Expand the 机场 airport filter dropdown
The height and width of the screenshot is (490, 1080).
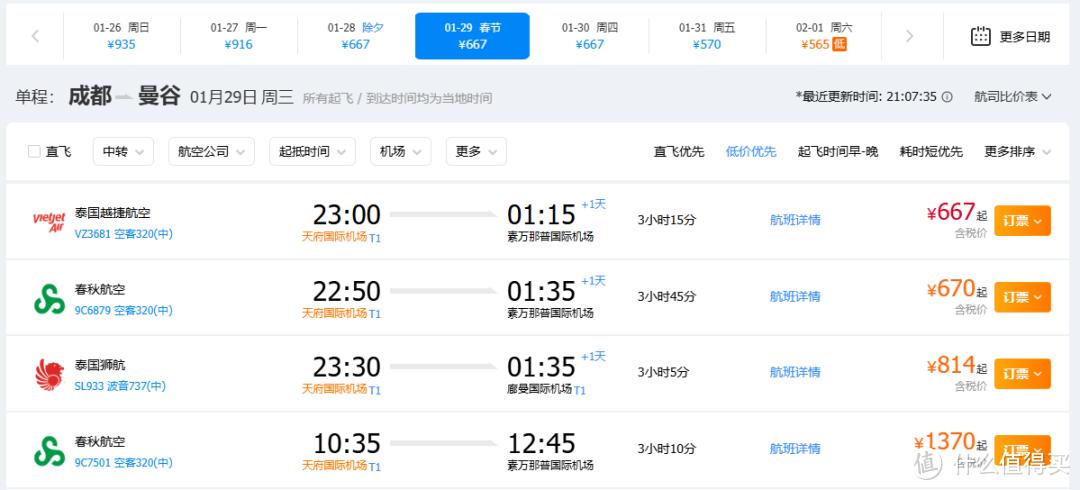(x=400, y=152)
